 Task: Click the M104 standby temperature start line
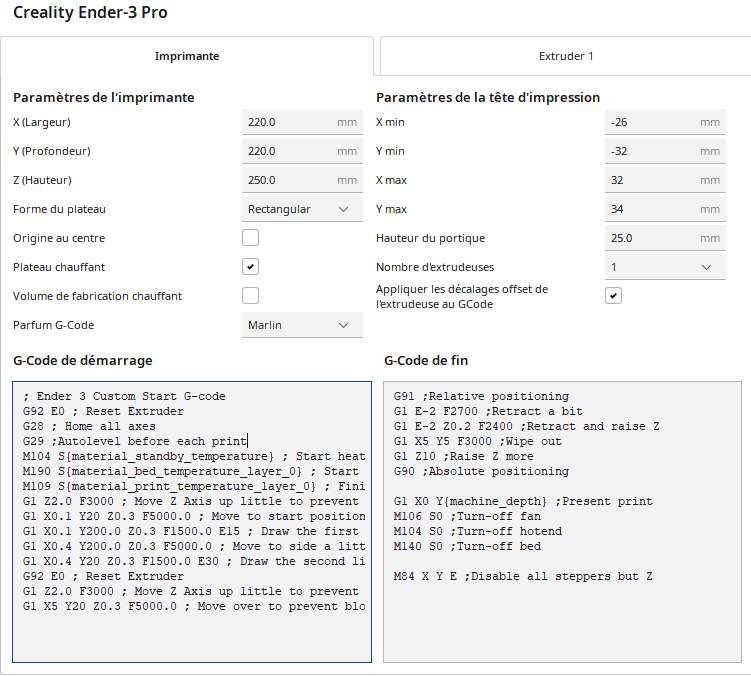tap(193, 456)
